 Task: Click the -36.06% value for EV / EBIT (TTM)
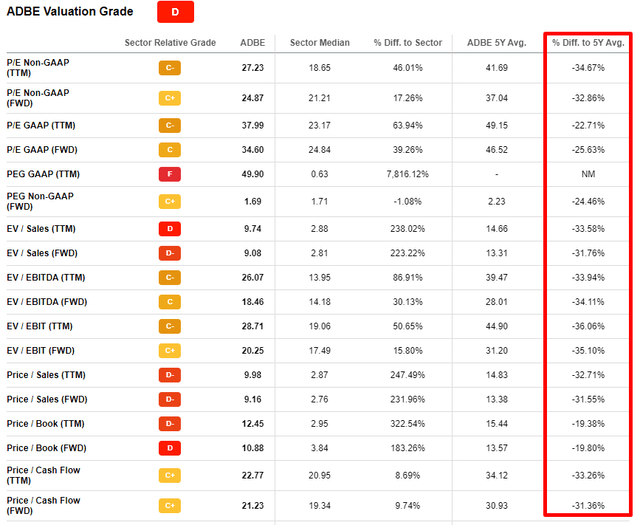tap(588, 327)
